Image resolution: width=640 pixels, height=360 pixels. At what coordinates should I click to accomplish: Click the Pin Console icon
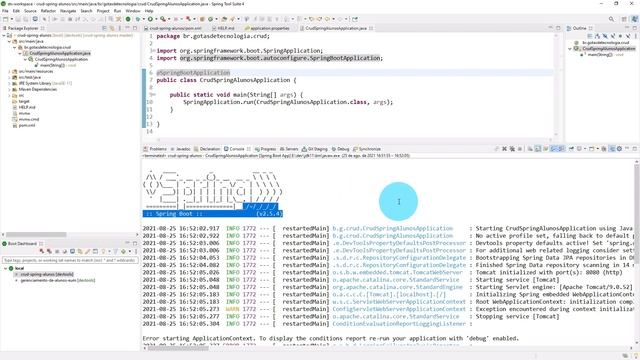(x=571, y=149)
